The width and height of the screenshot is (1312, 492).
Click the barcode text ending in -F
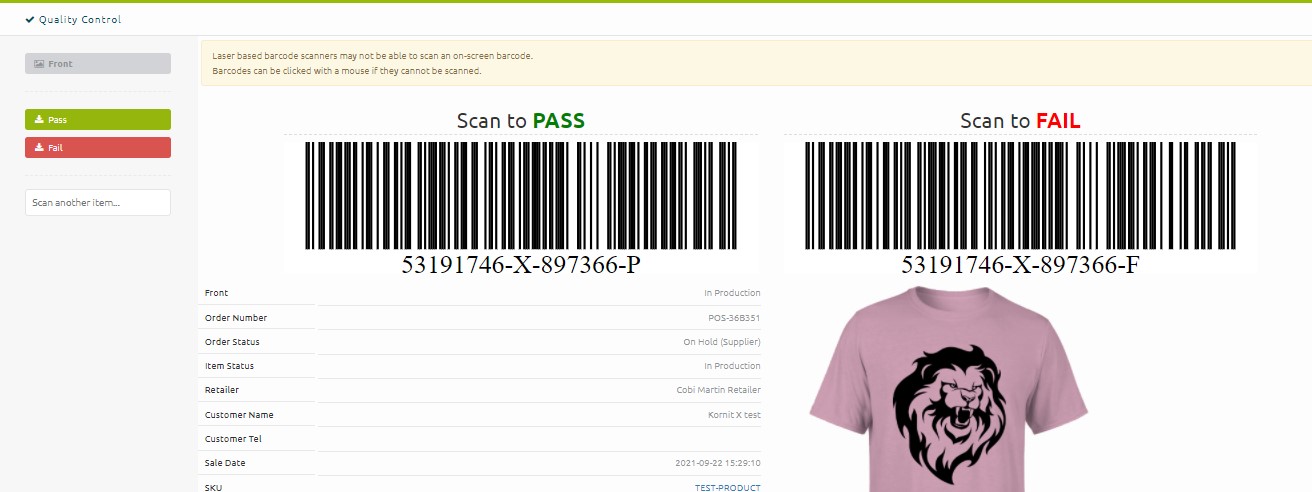(1021, 265)
